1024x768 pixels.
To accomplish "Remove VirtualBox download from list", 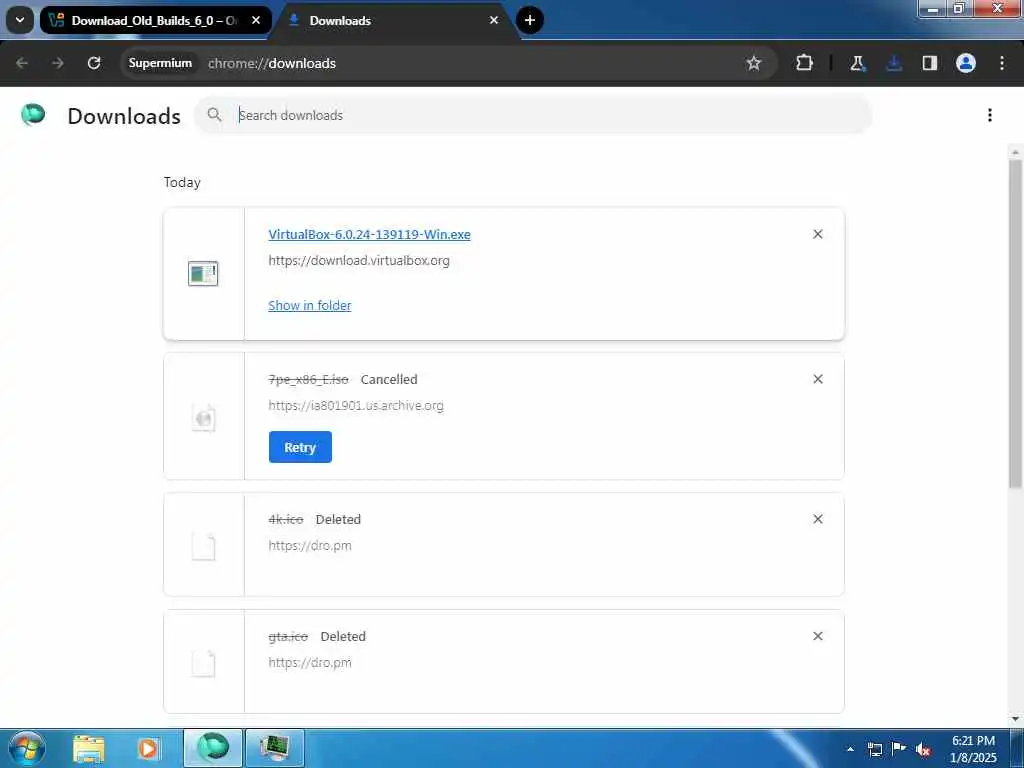I will pyautogui.click(x=818, y=234).
